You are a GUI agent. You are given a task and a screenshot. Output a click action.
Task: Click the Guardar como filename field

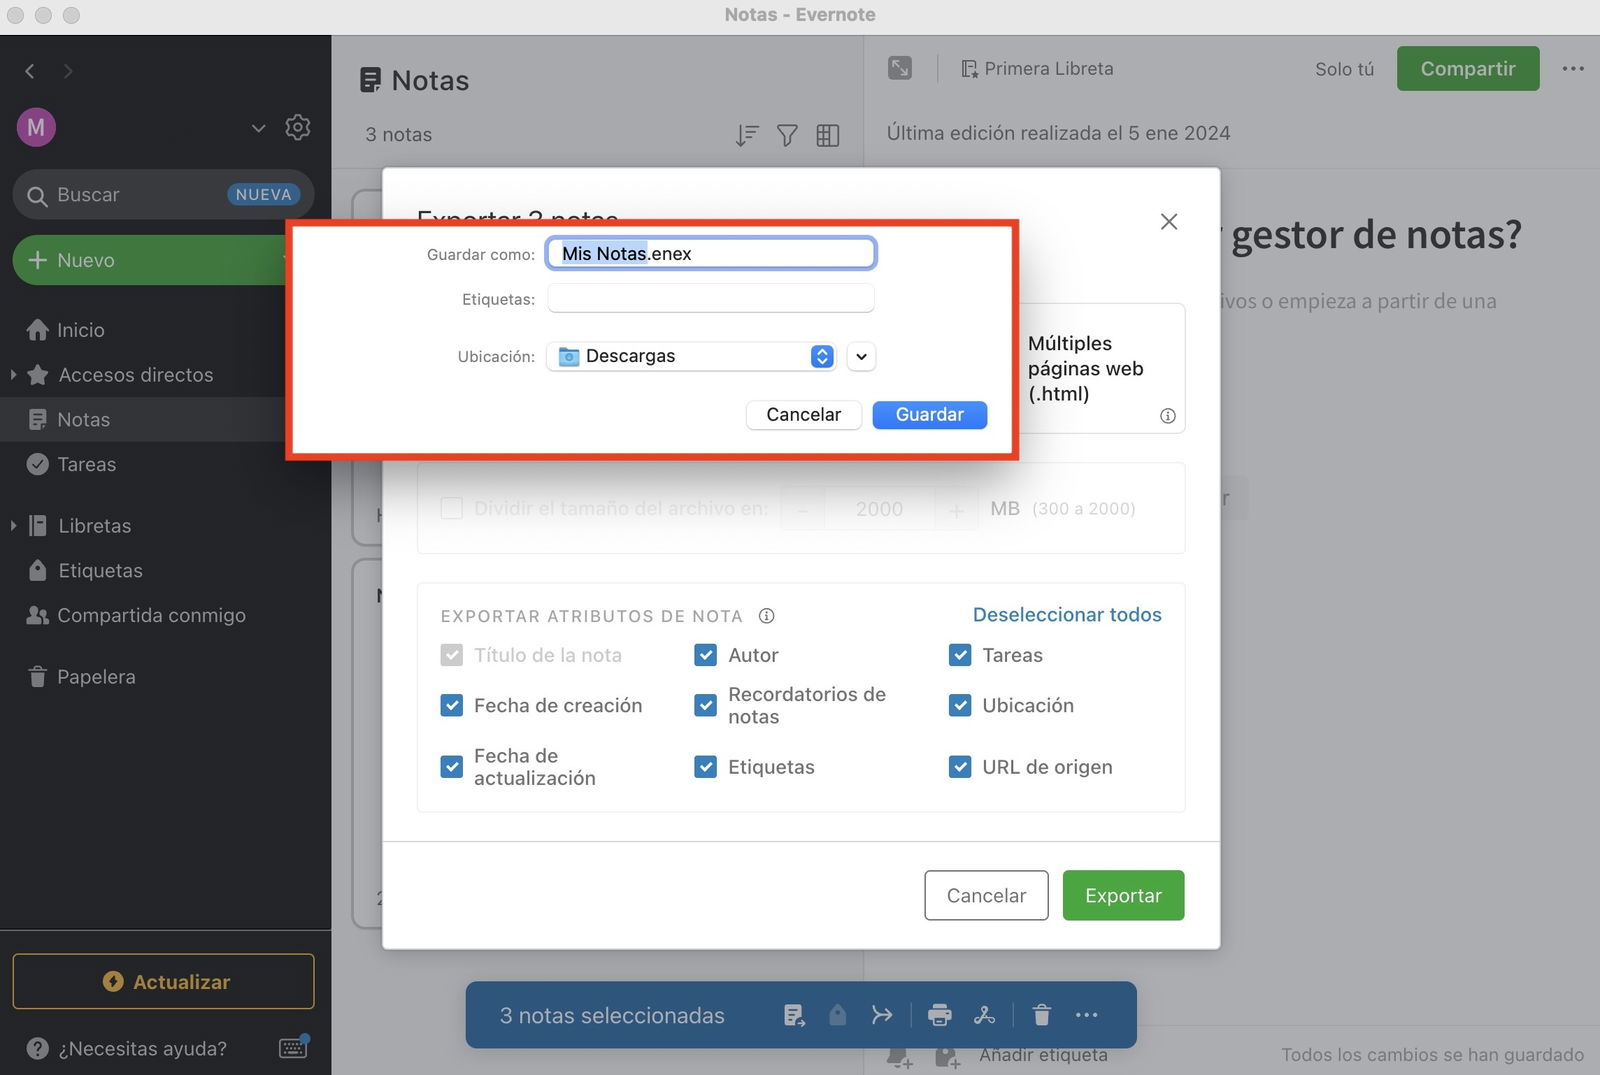pyautogui.click(x=711, y=254)
